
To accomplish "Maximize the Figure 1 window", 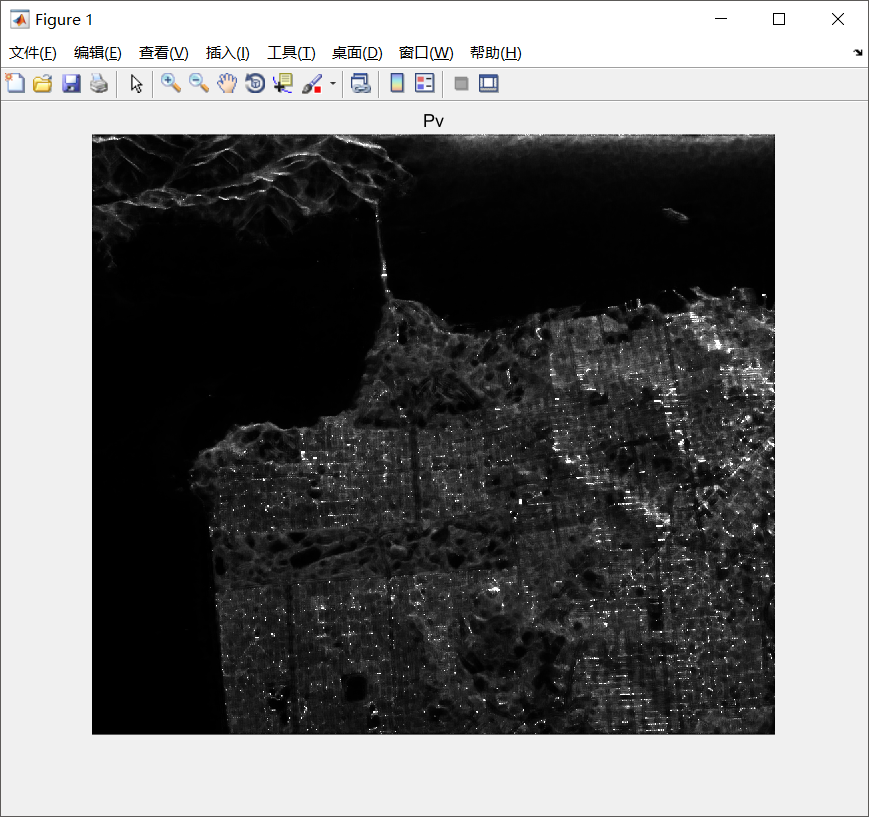I will click(779, 19).
